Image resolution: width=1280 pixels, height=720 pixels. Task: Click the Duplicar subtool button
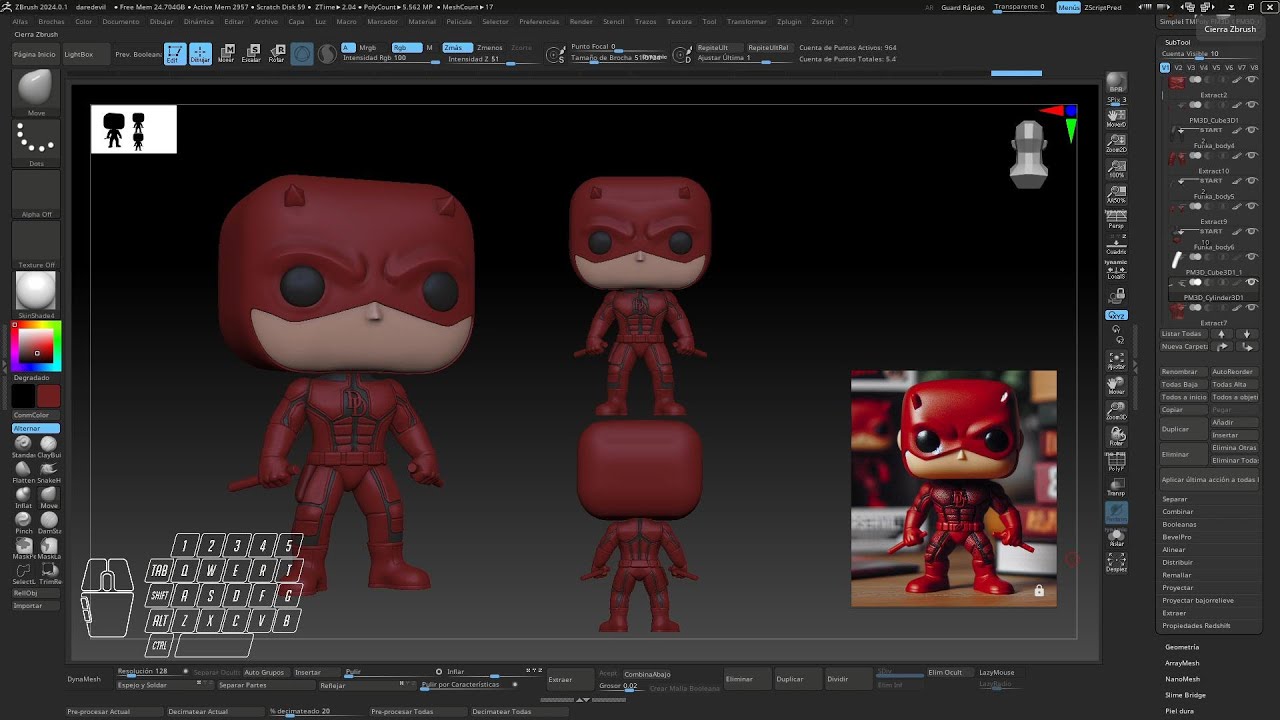pyautogui.click(x=1184, y=429)
